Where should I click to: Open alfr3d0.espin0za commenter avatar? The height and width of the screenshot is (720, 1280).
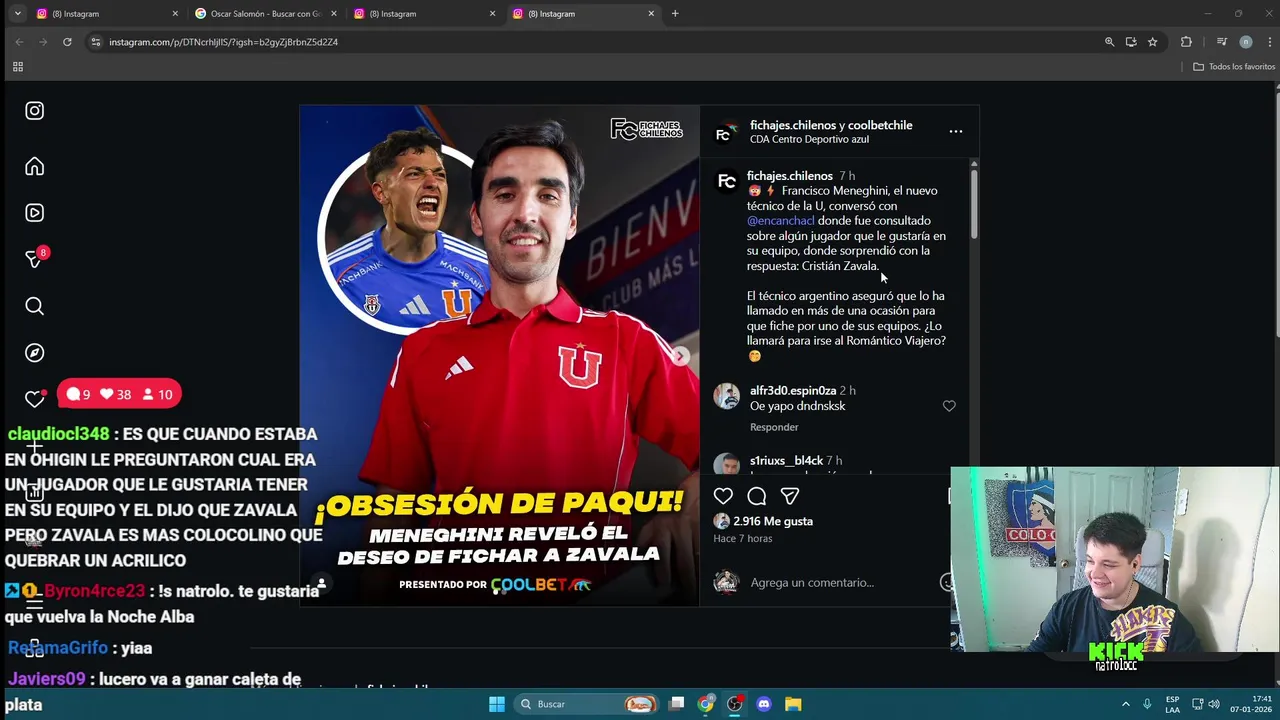pyautogui.click(x=726, y=396)
